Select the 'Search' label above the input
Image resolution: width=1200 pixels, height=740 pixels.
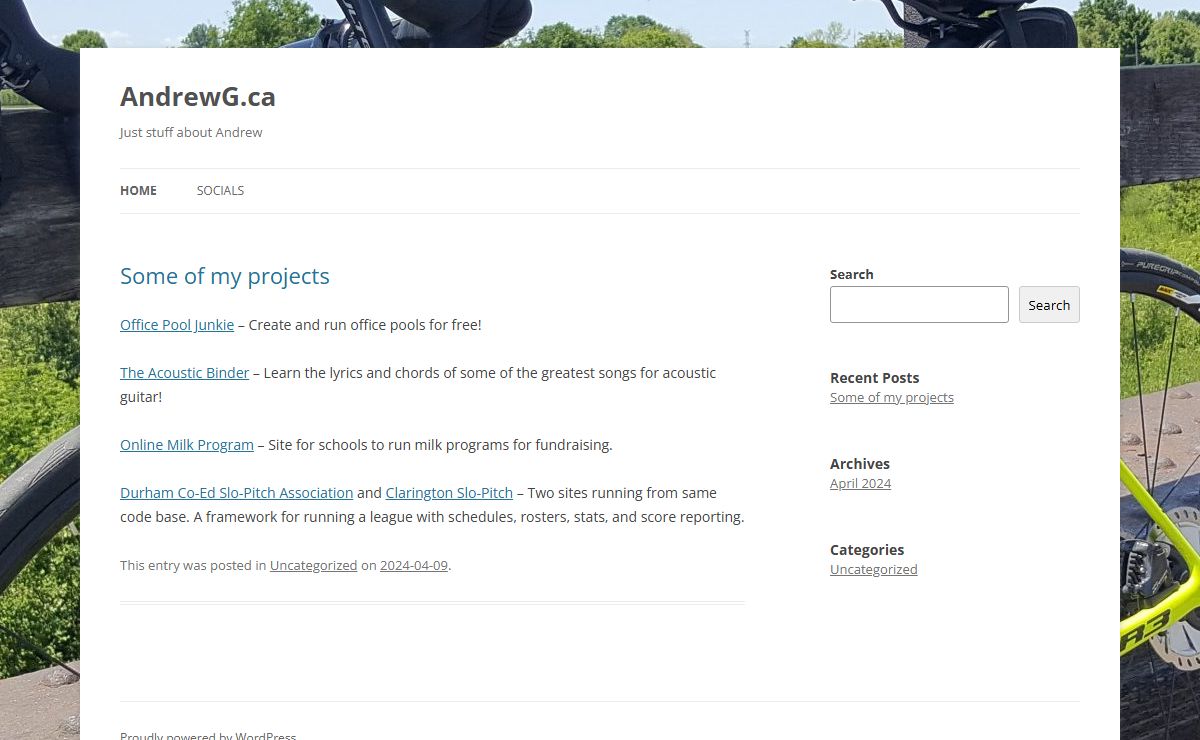click(852, 274)
